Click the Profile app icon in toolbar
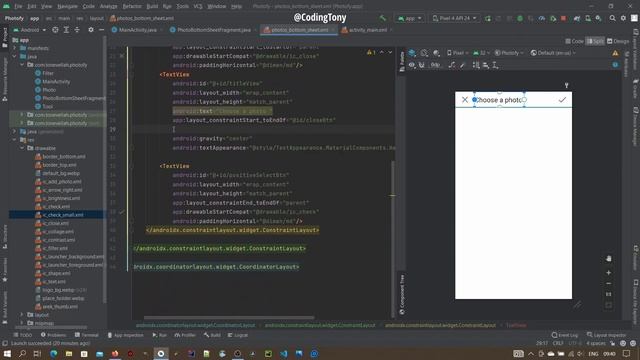Image resolution: width=640 pixels, height=360 pixels. pos(542,18)
